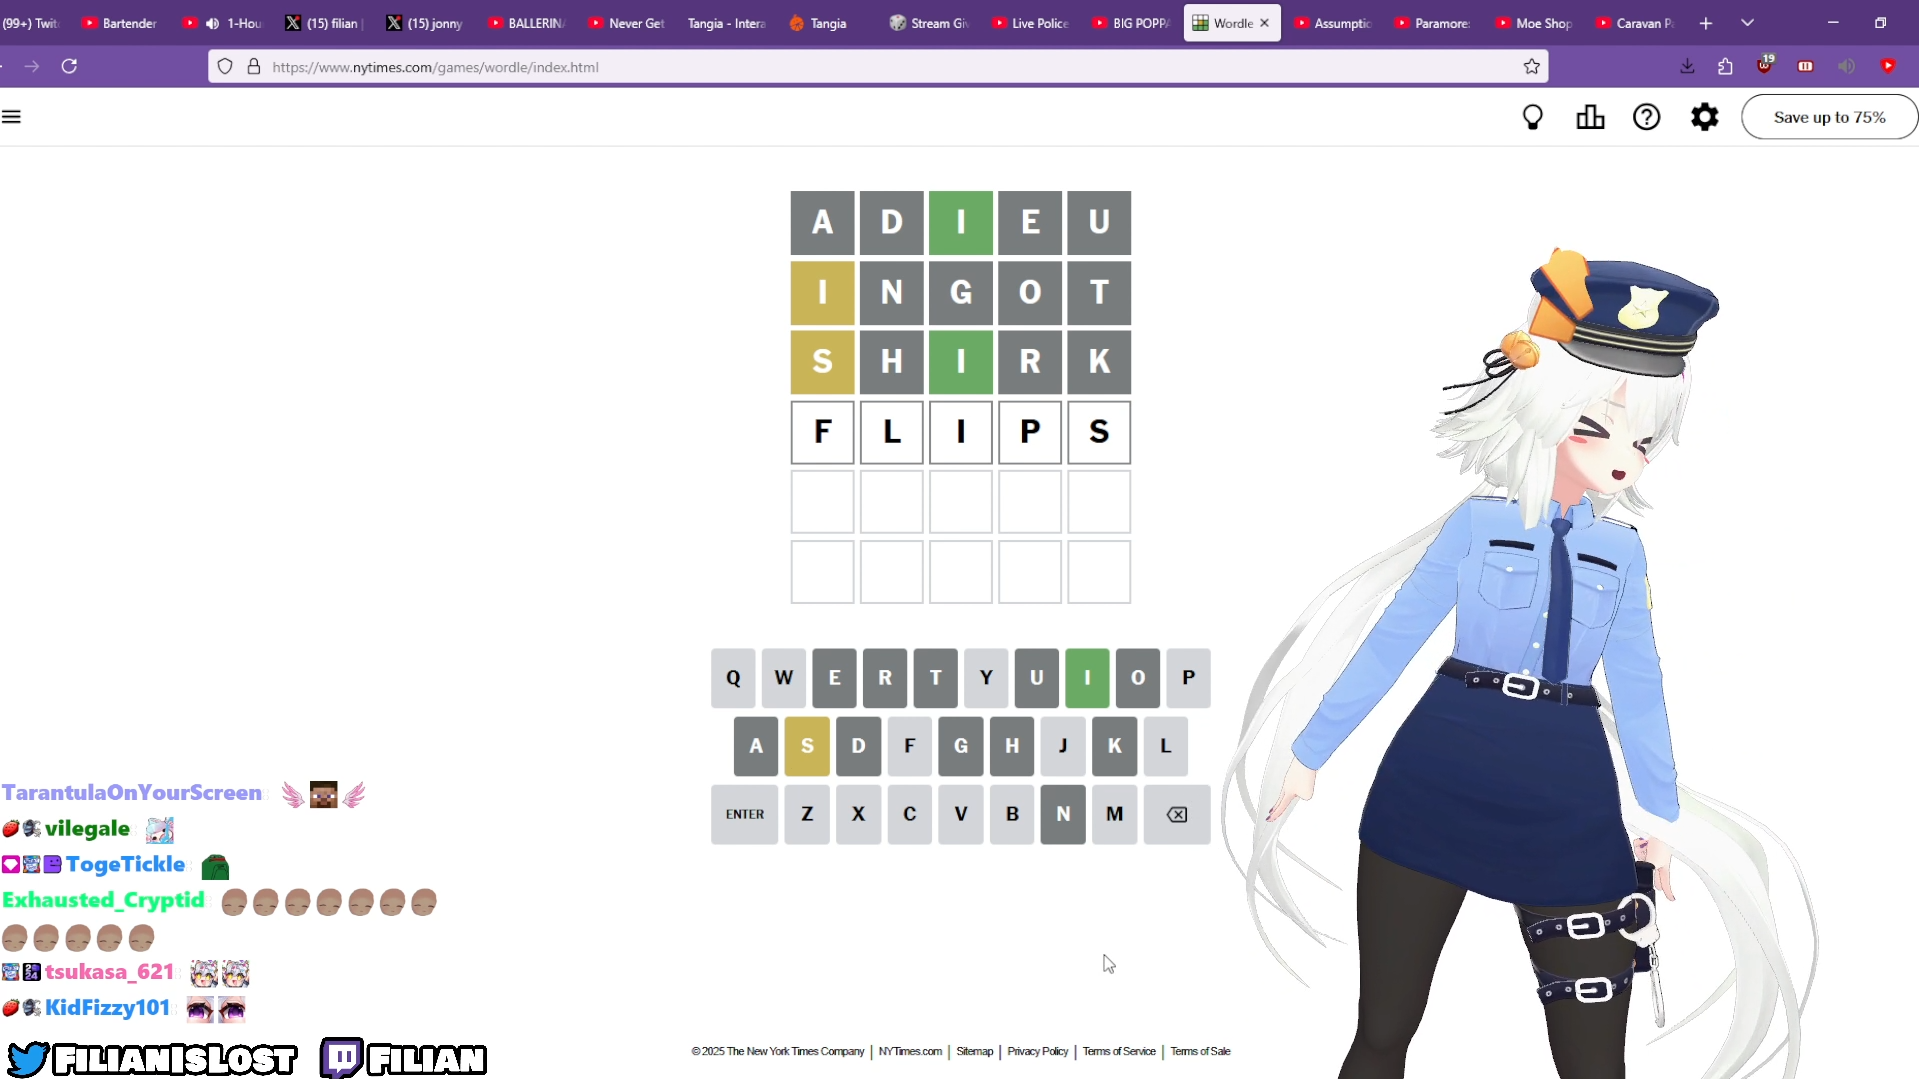
Task: Tap the Q key on Wordle keyboard
Action: [733, 678]
